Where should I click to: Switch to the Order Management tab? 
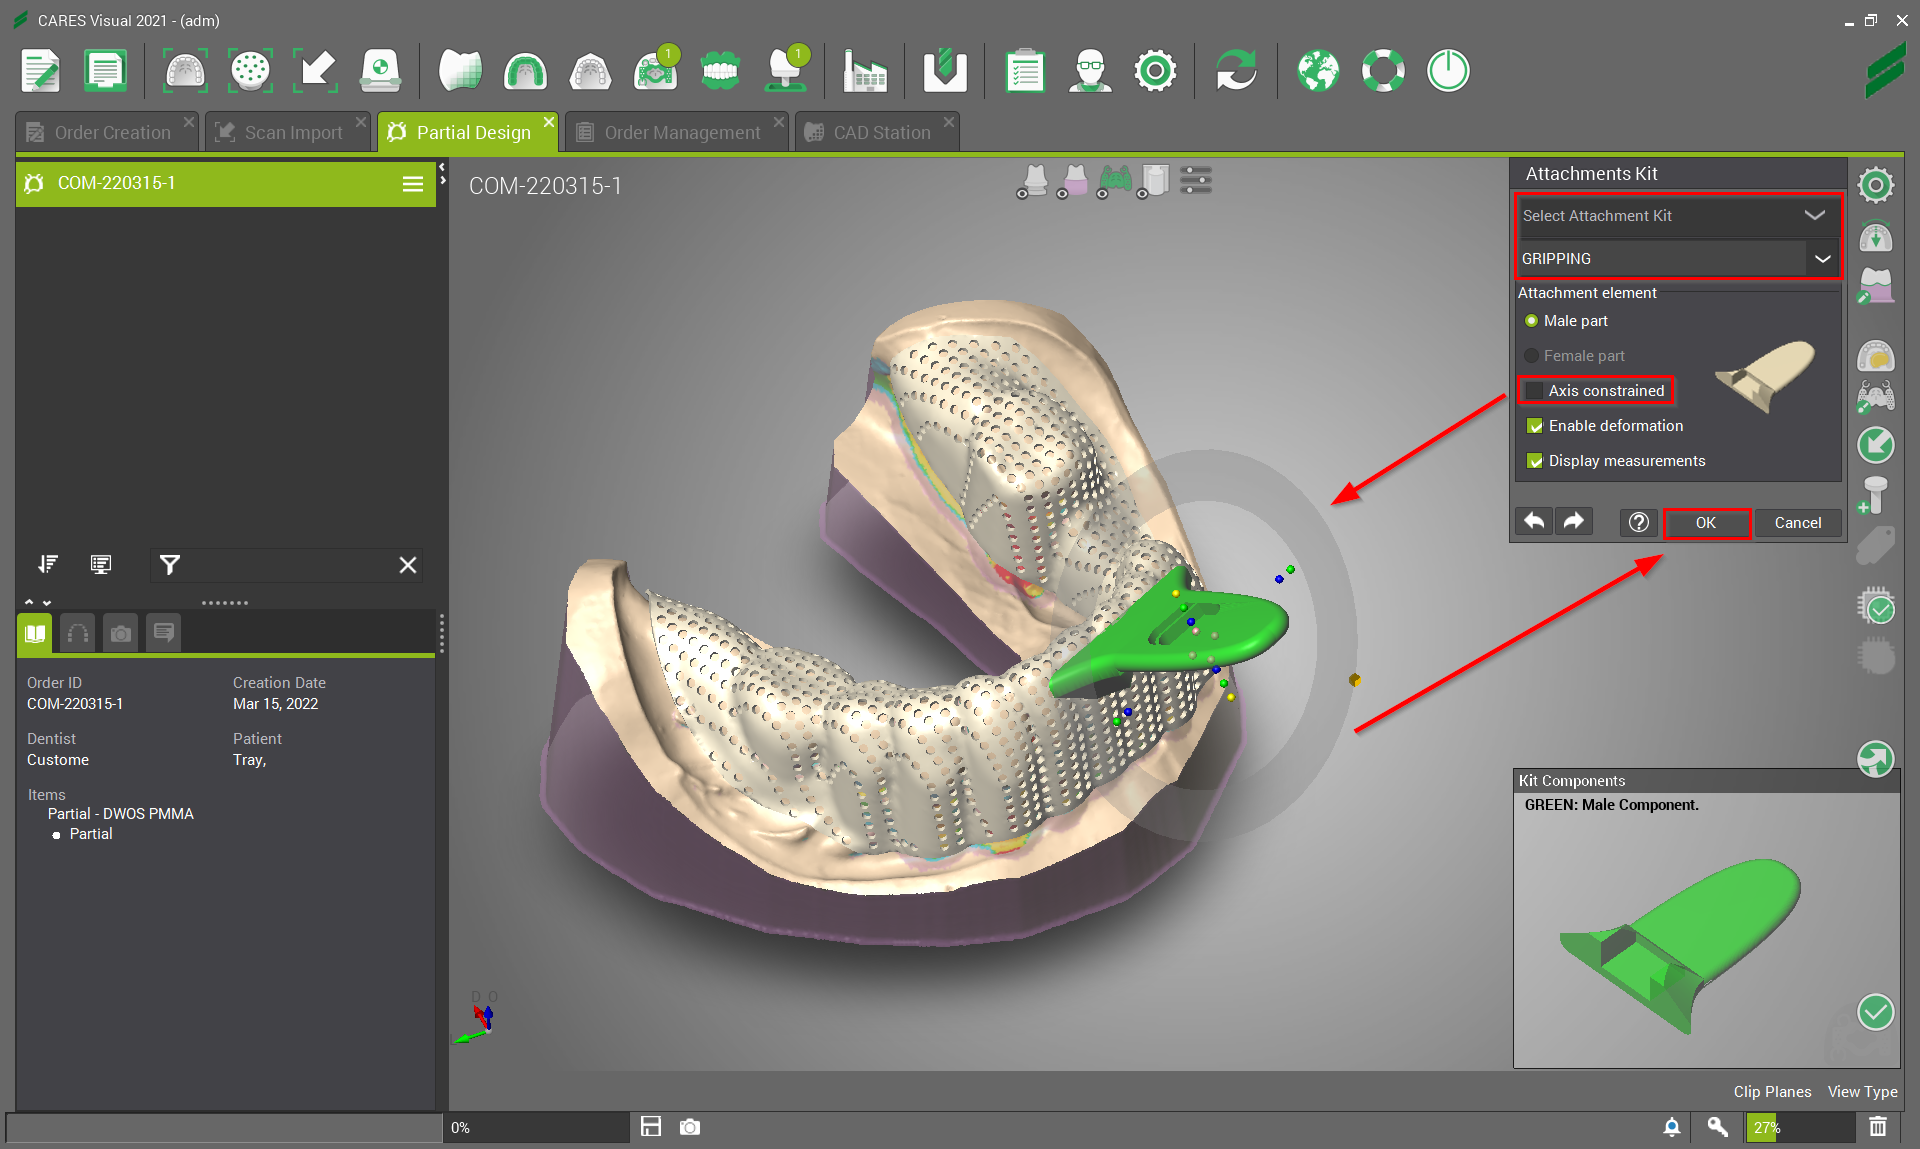[681, 133]
